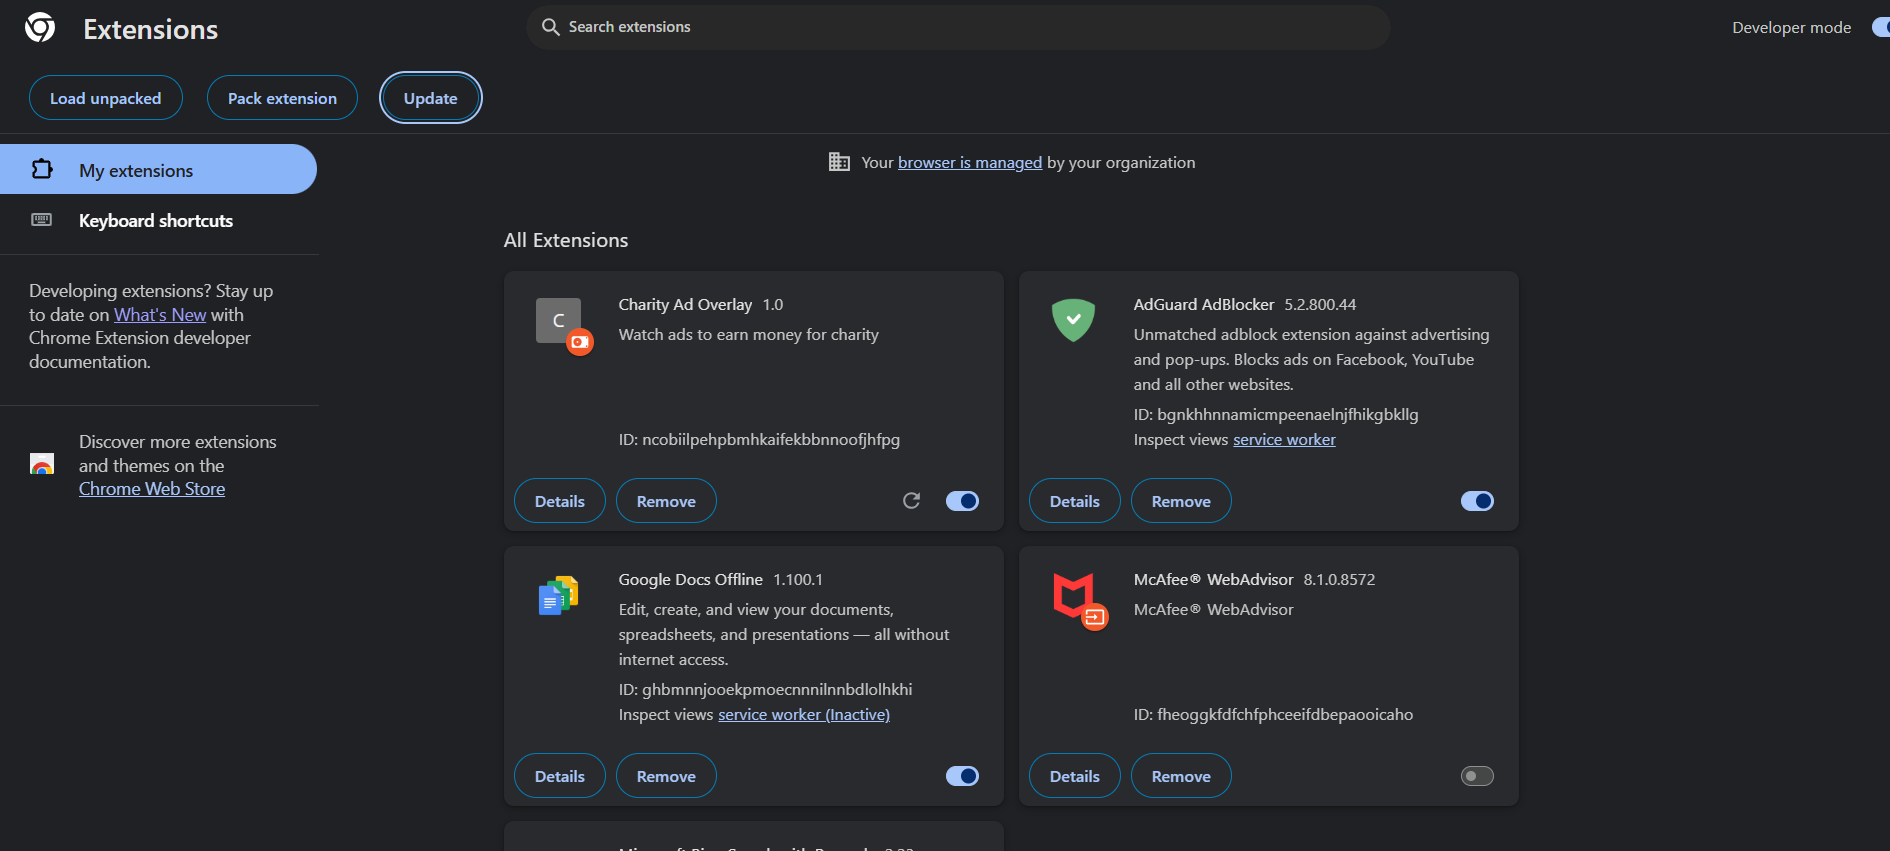Click Google Docs Offline version 1.100.1

click(798, 579)
